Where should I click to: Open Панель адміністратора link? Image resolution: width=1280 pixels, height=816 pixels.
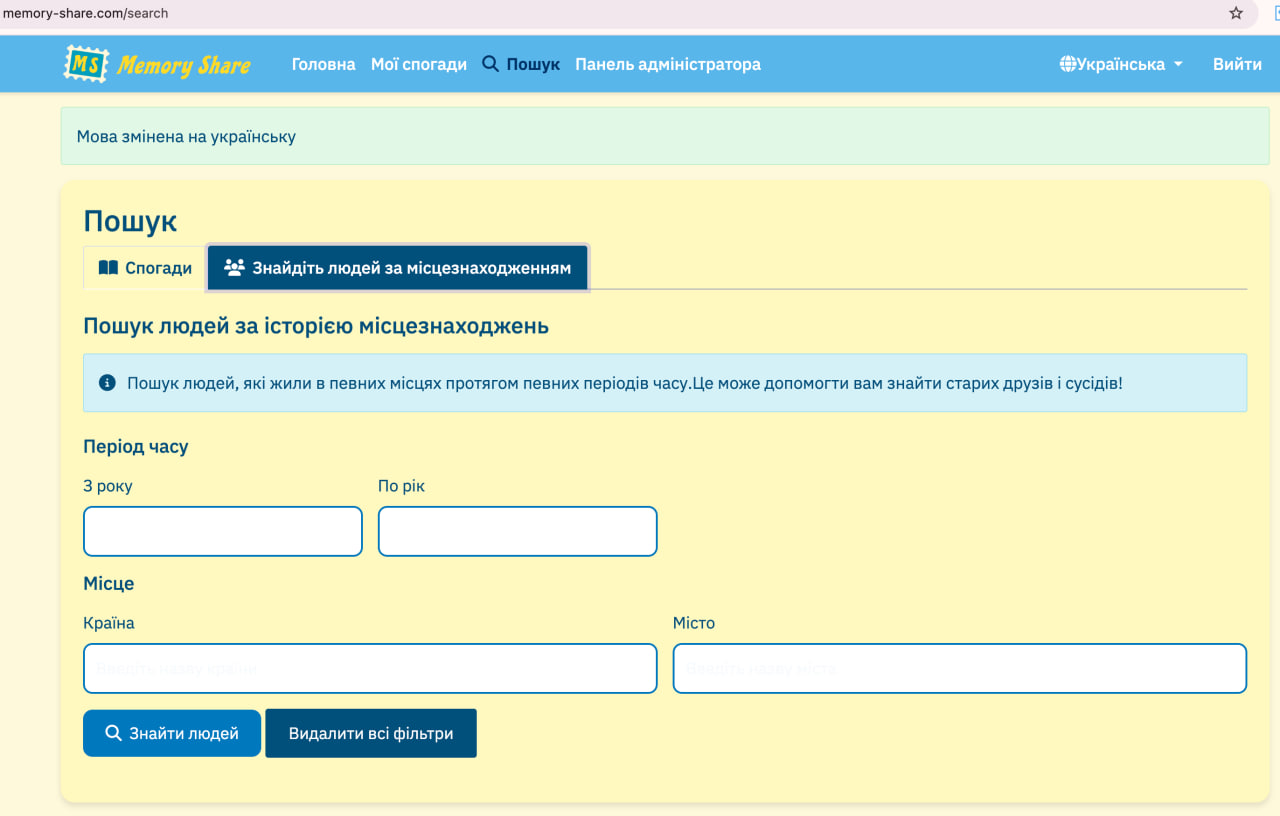pyautogui.click(x=667, y=64)
